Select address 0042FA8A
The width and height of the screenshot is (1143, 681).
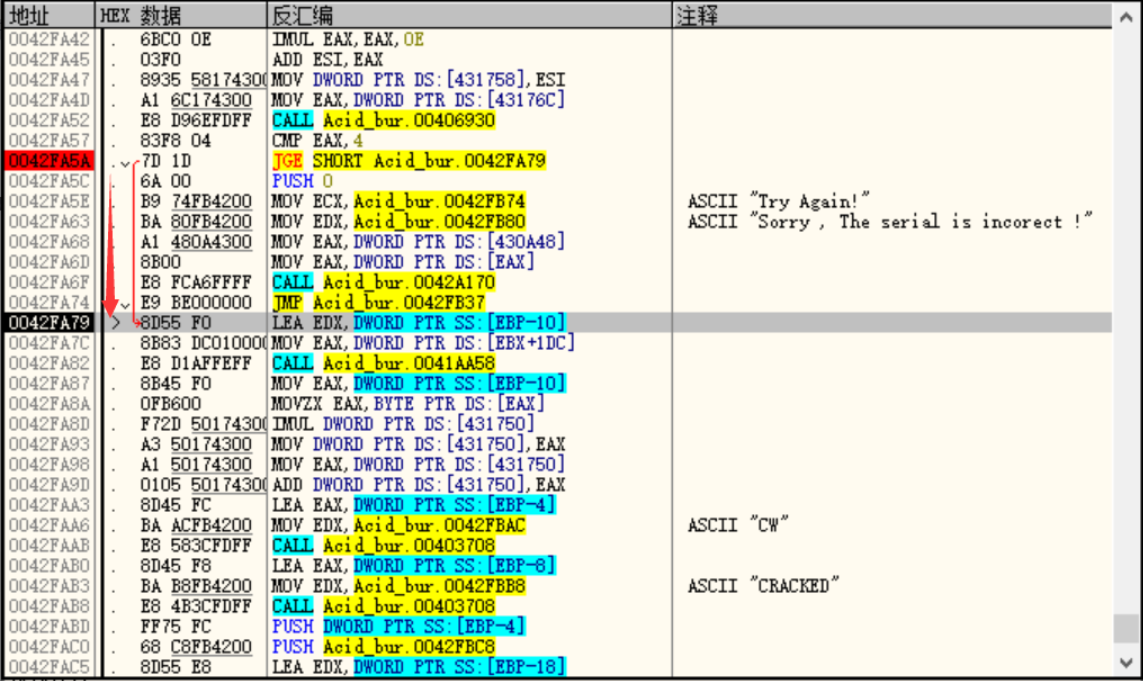(49, 404)
